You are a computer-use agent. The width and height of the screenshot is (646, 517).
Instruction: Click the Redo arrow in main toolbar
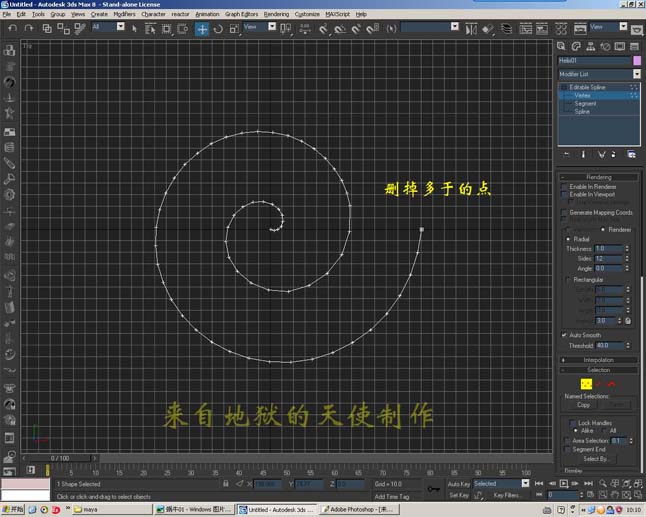tap(28, 28)
